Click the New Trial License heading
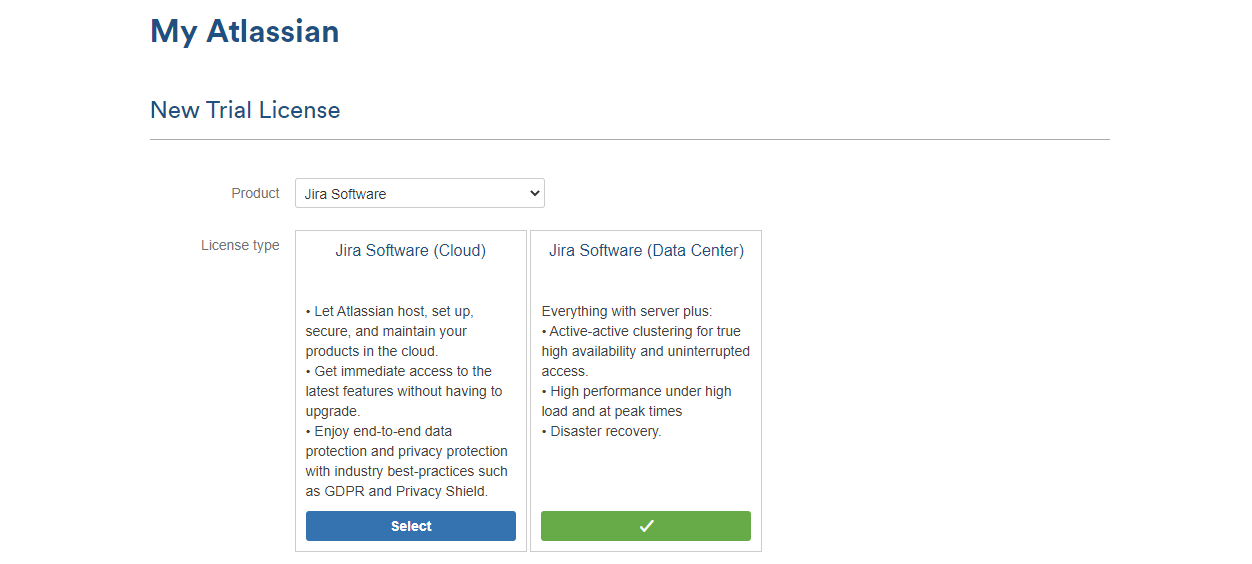The height and width of the screenshot is (564, 1252). 245,110
